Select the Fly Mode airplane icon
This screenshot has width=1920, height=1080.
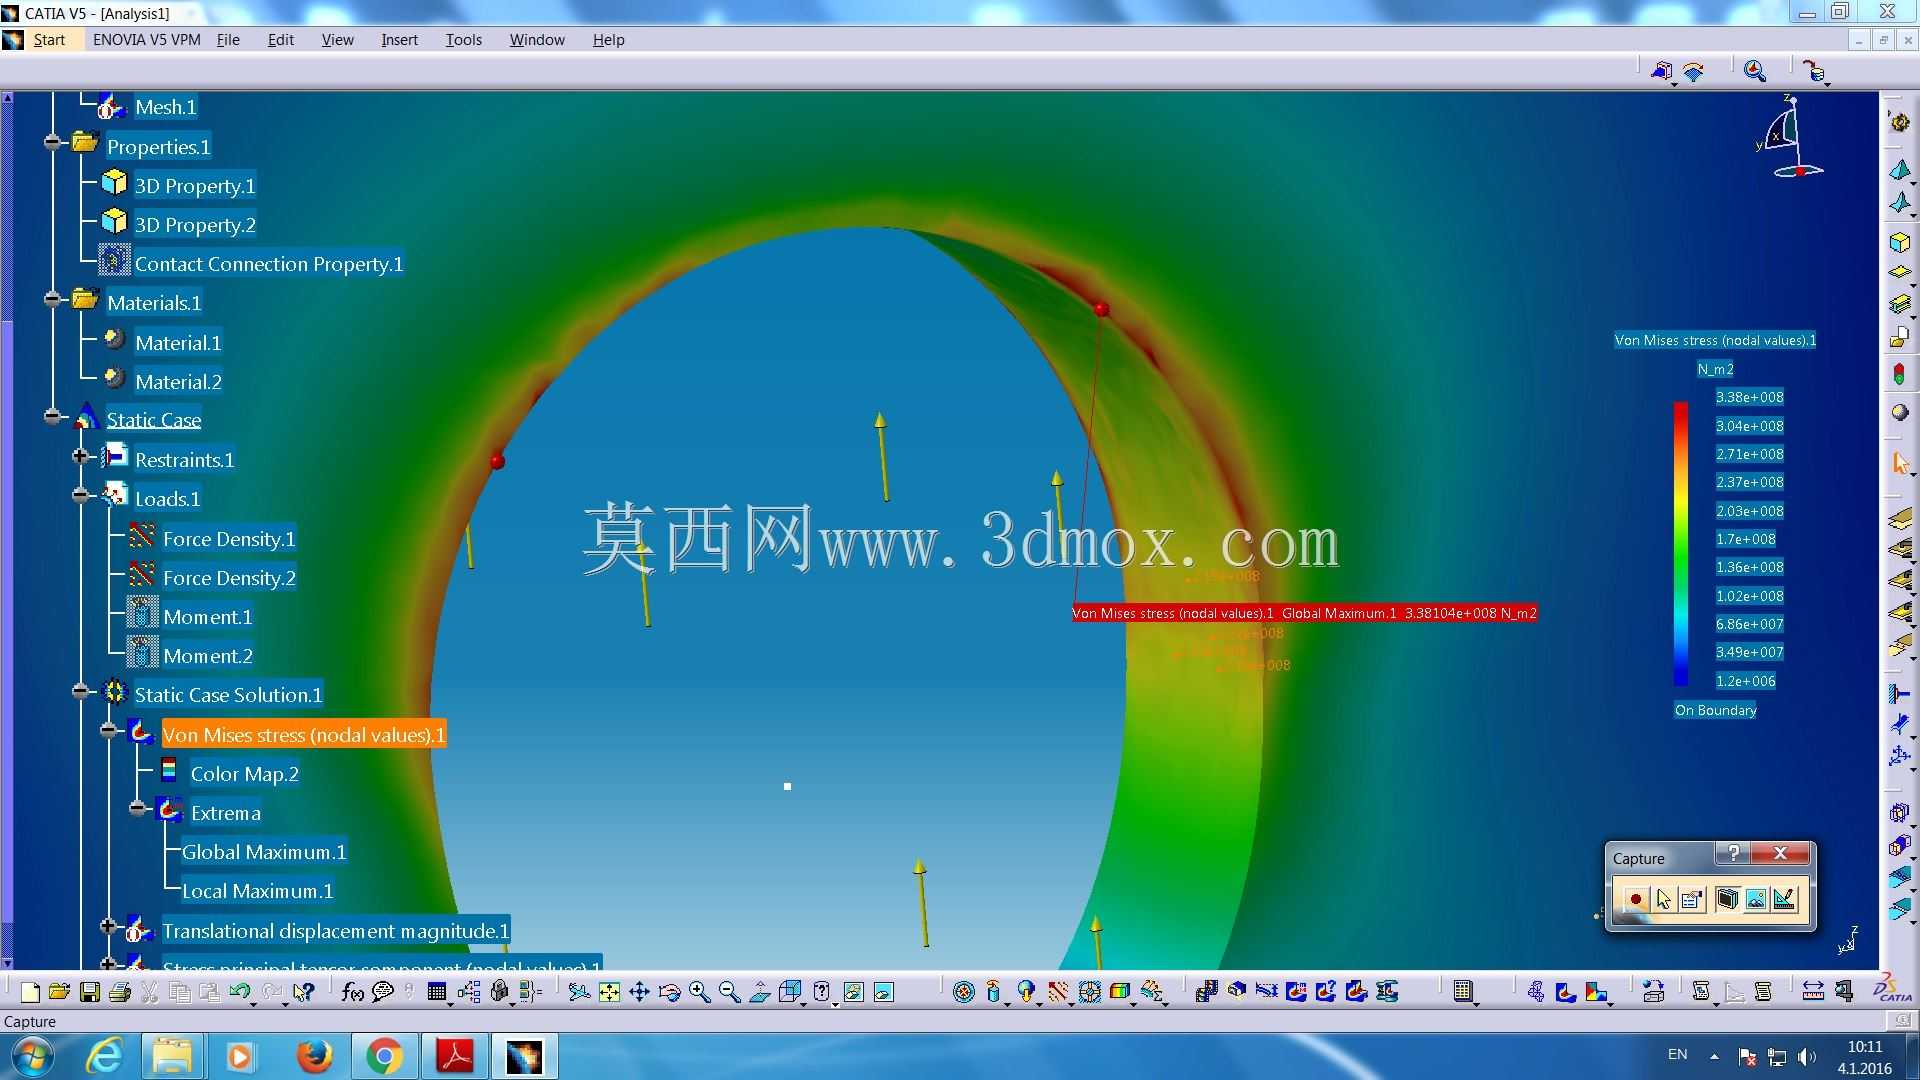click(578, 992)
